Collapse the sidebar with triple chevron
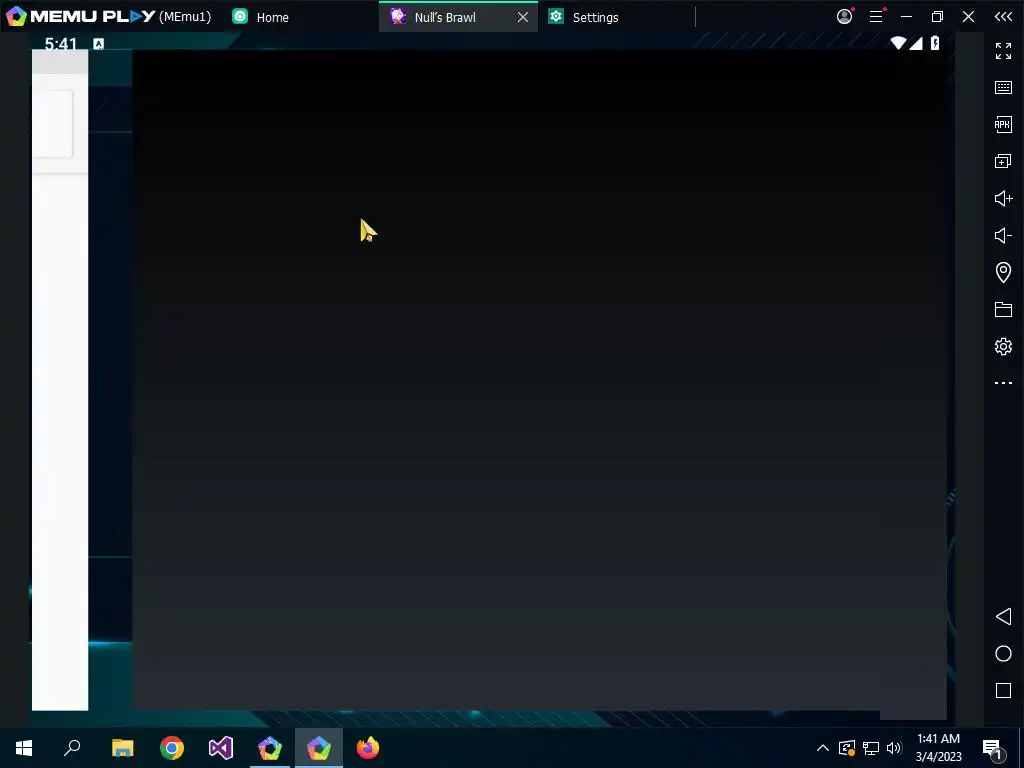Image resolution: width=1024 pixels, height=768 pixels. [x=1003, y=16]
